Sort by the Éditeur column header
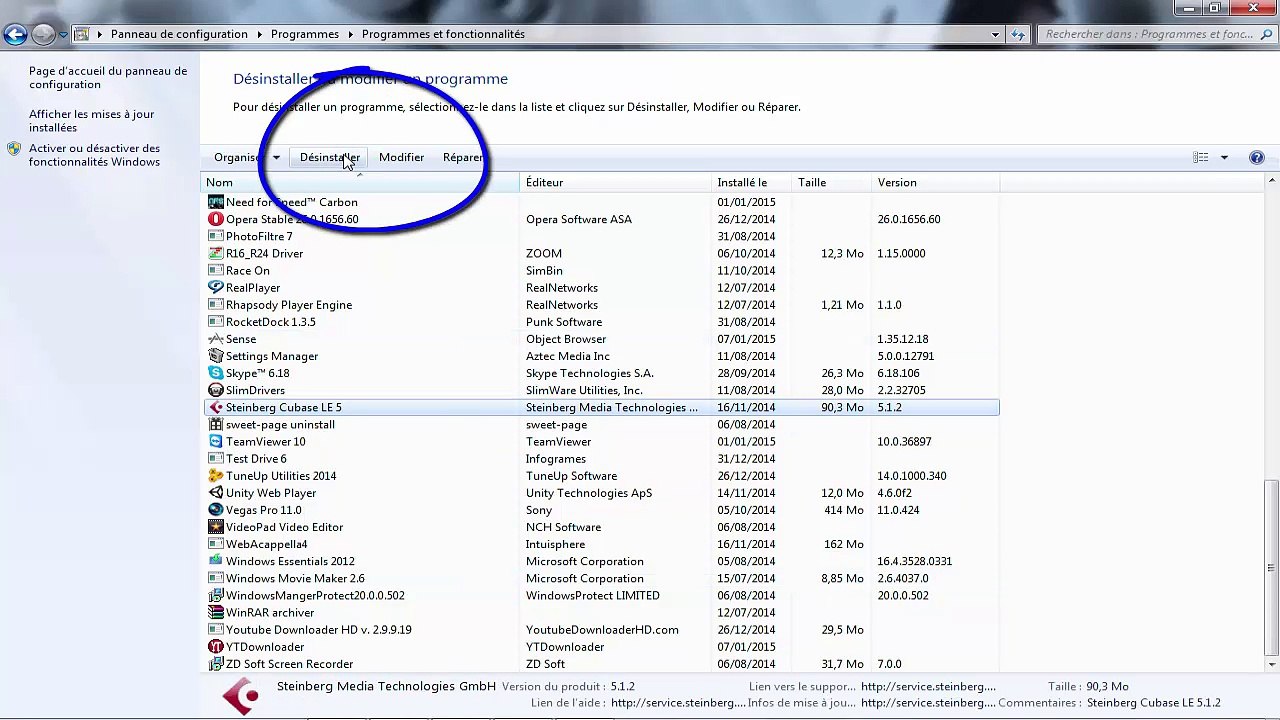Screen dimensions: 1280x720 615,182
